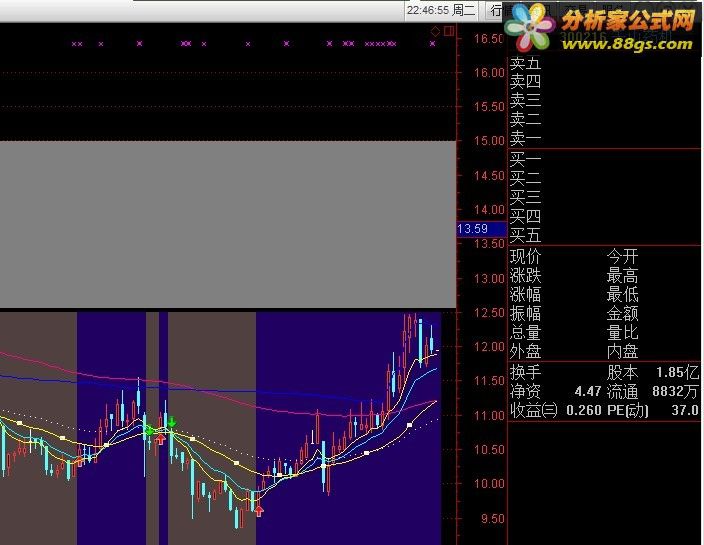Click the 量比 label
The height and width of the screenshot is (545, 704).
(x=622, y=333)
